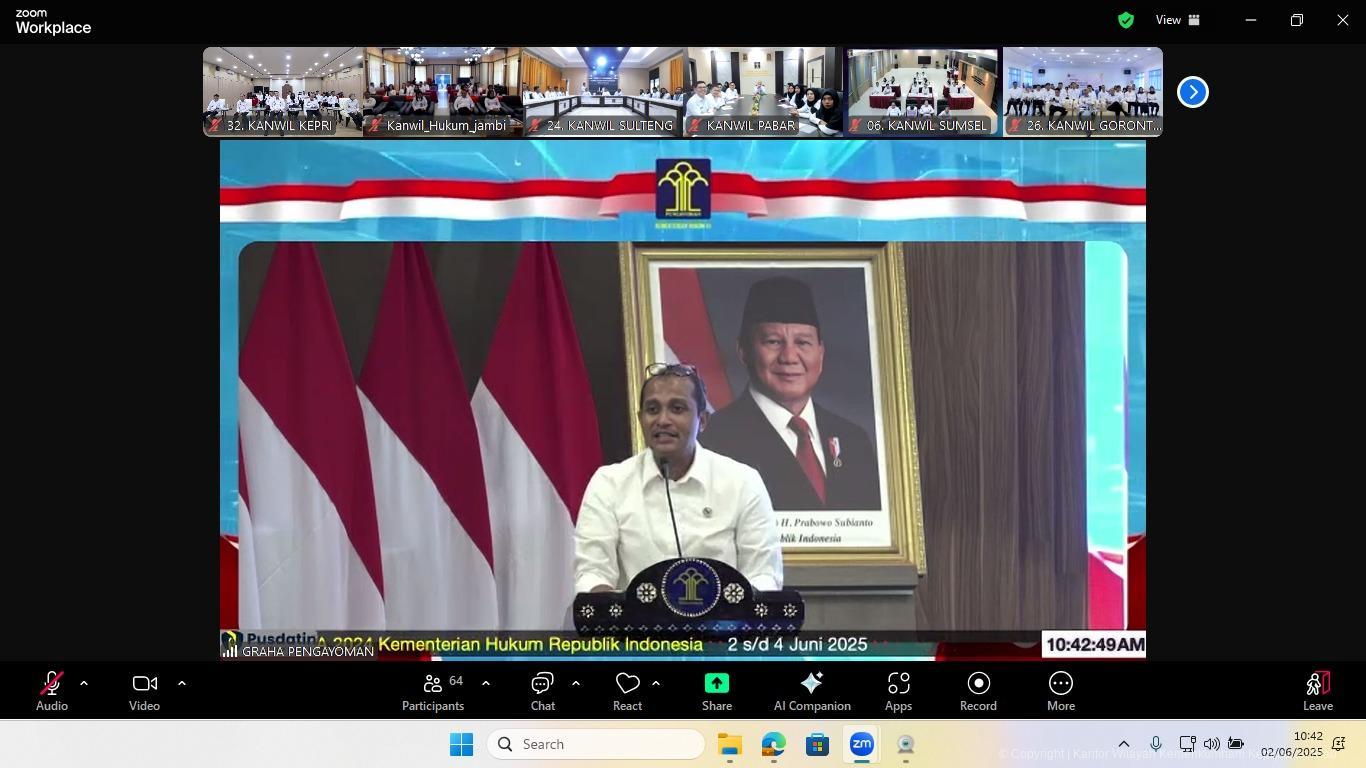Open the Participants panel
Screen dimensions: 1366x768
tap(433, 690)
